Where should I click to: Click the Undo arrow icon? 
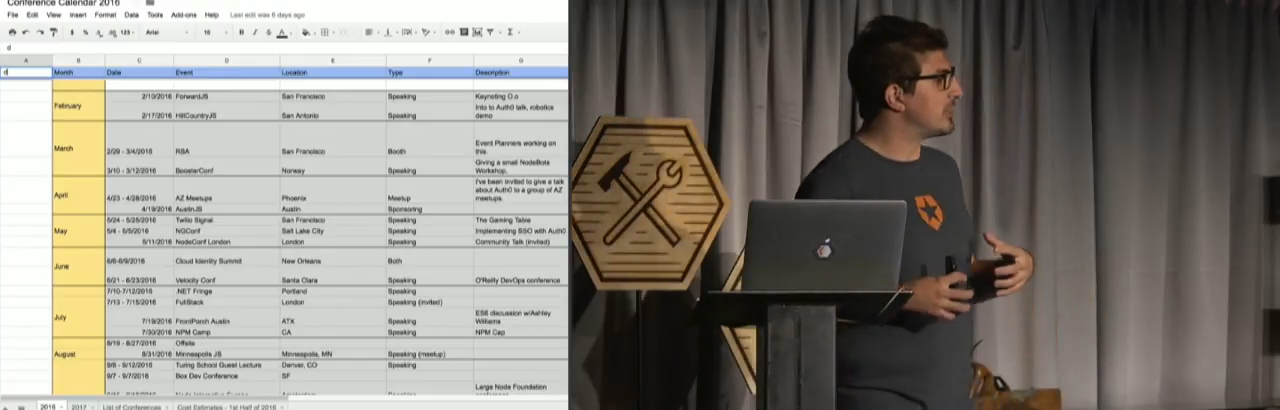click(x=26, y=33)
